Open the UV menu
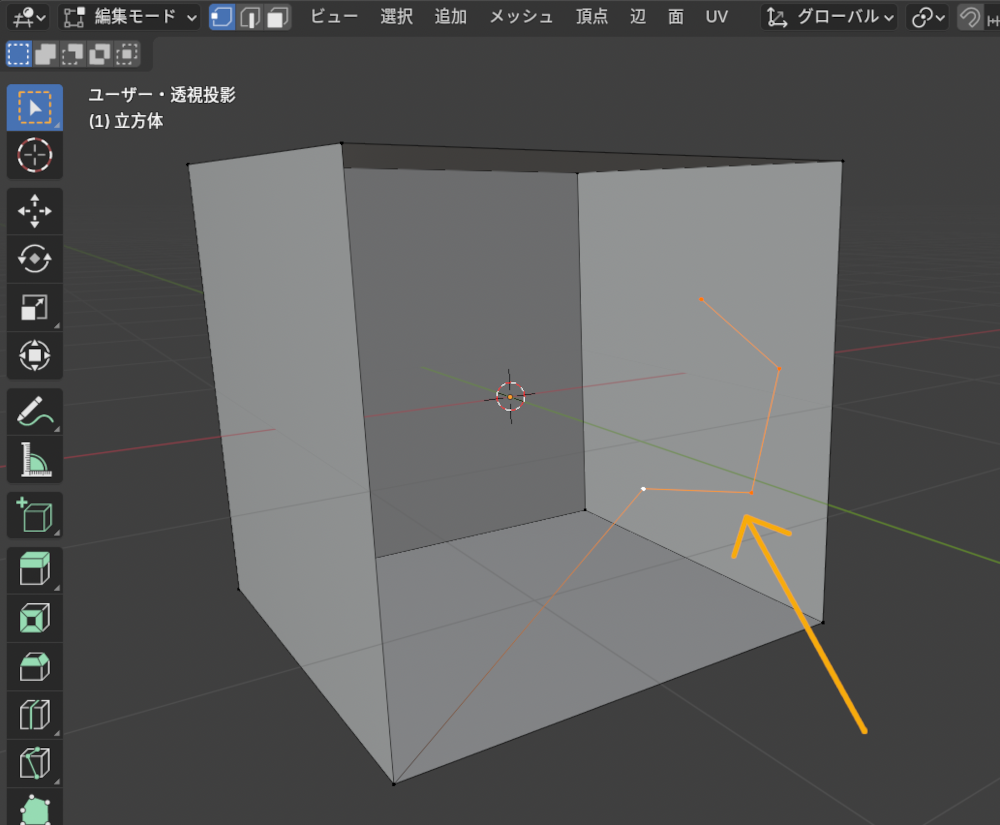 click(716, 17)
